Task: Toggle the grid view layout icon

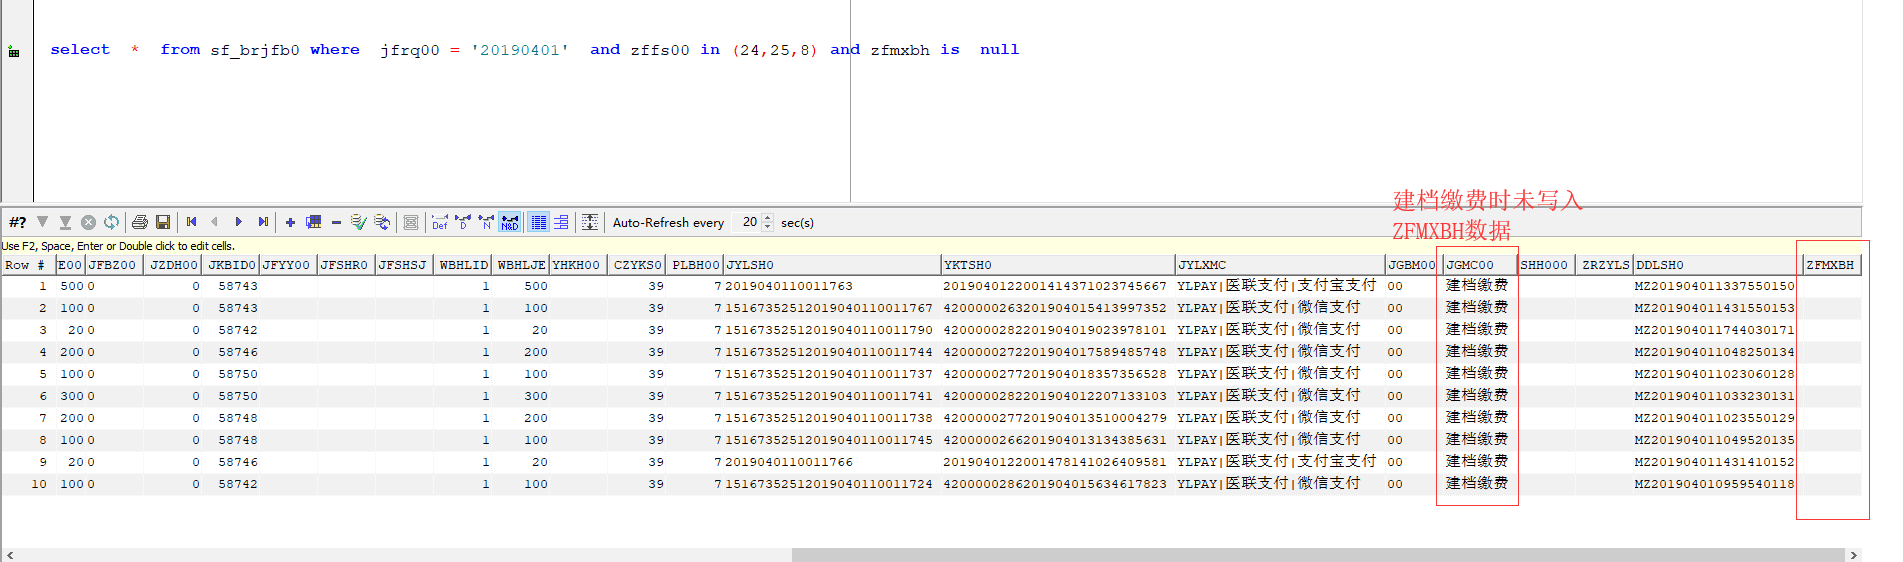Action: click(539, 222)
